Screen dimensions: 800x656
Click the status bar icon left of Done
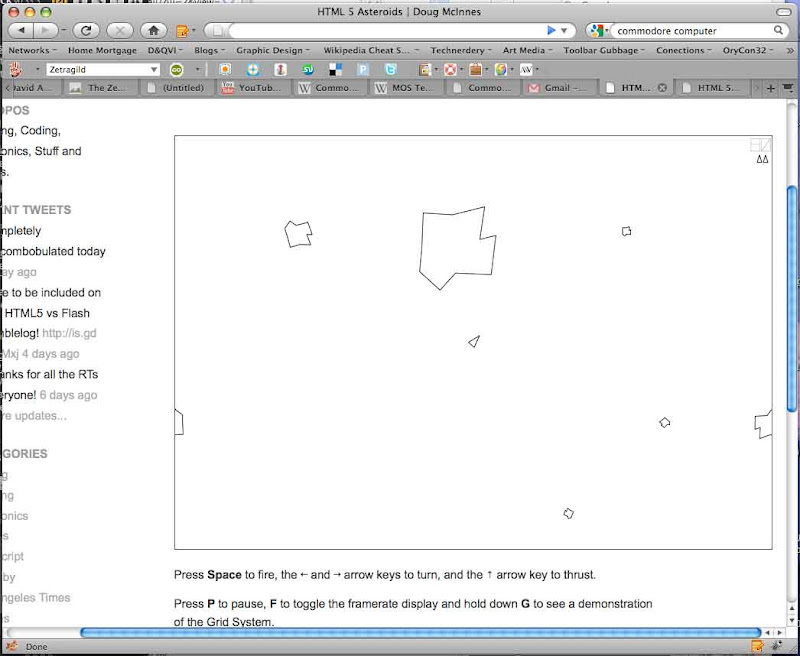[x=12, y=646]
